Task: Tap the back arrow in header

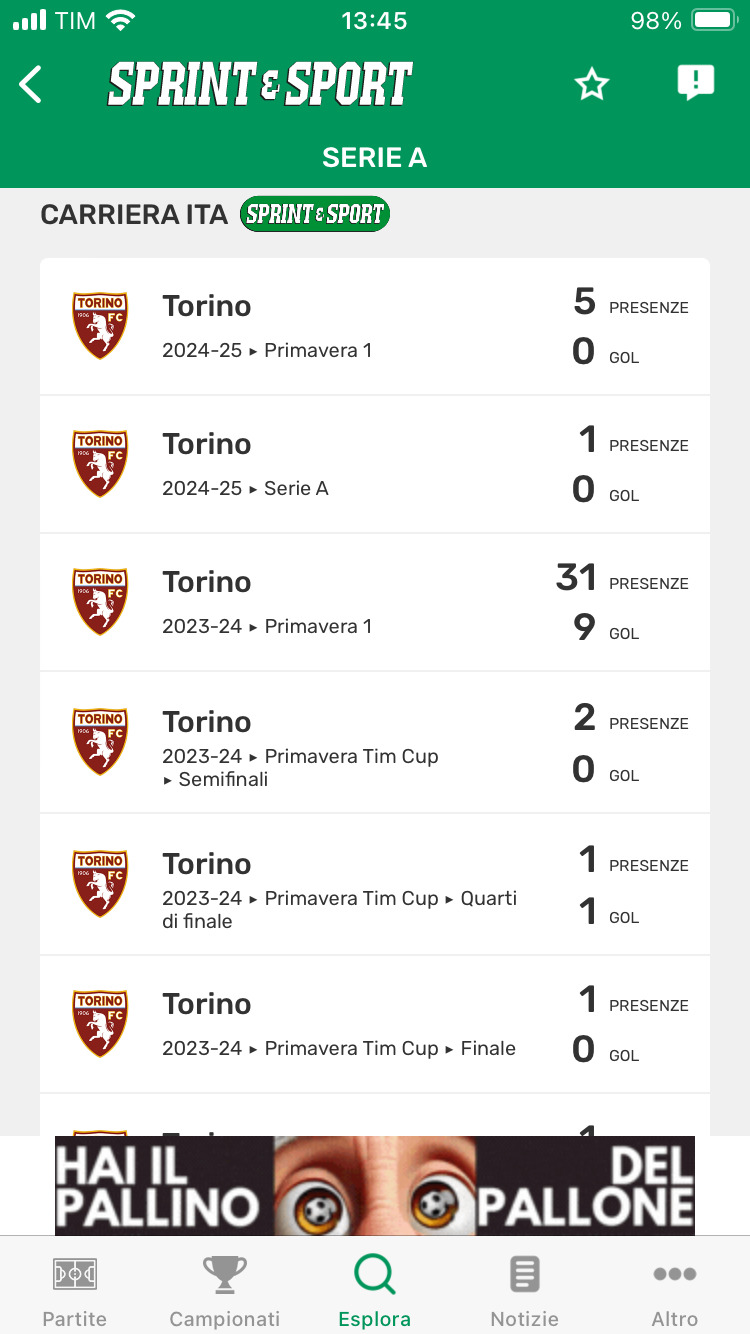Action: point(31,85)
